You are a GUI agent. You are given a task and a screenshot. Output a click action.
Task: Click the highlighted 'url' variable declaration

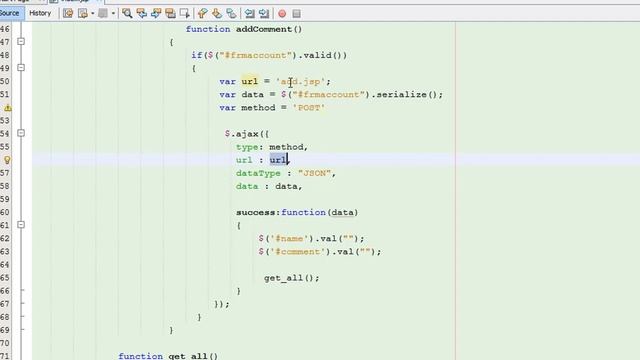pyautogui.click(x=249, y=81)
